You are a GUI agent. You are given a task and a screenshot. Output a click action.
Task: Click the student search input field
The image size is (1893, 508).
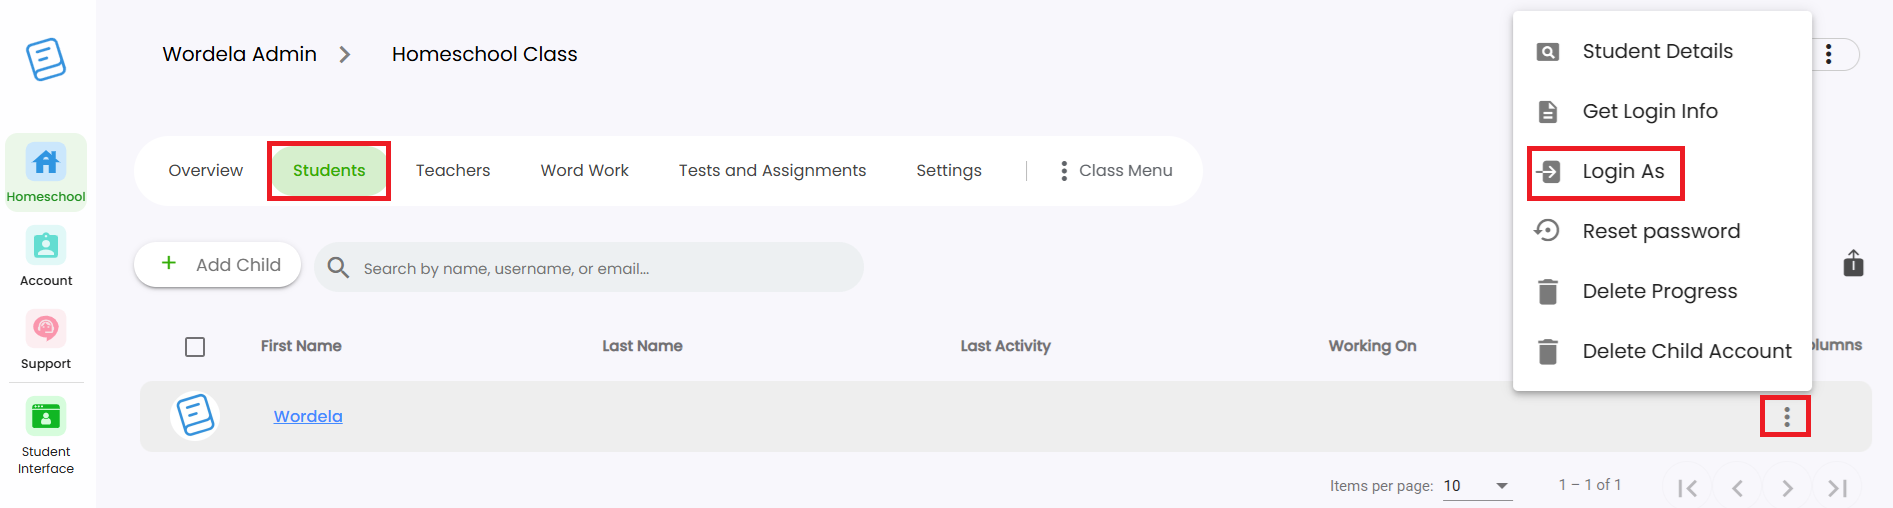(600, 268)
